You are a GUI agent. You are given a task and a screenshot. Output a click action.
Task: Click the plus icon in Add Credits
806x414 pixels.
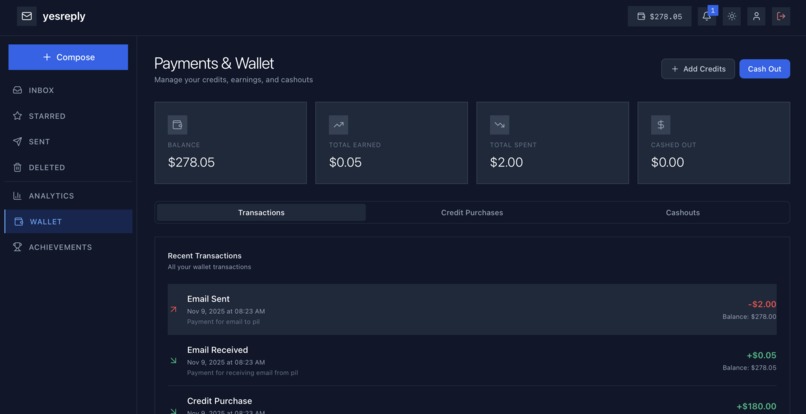point(675,69)
